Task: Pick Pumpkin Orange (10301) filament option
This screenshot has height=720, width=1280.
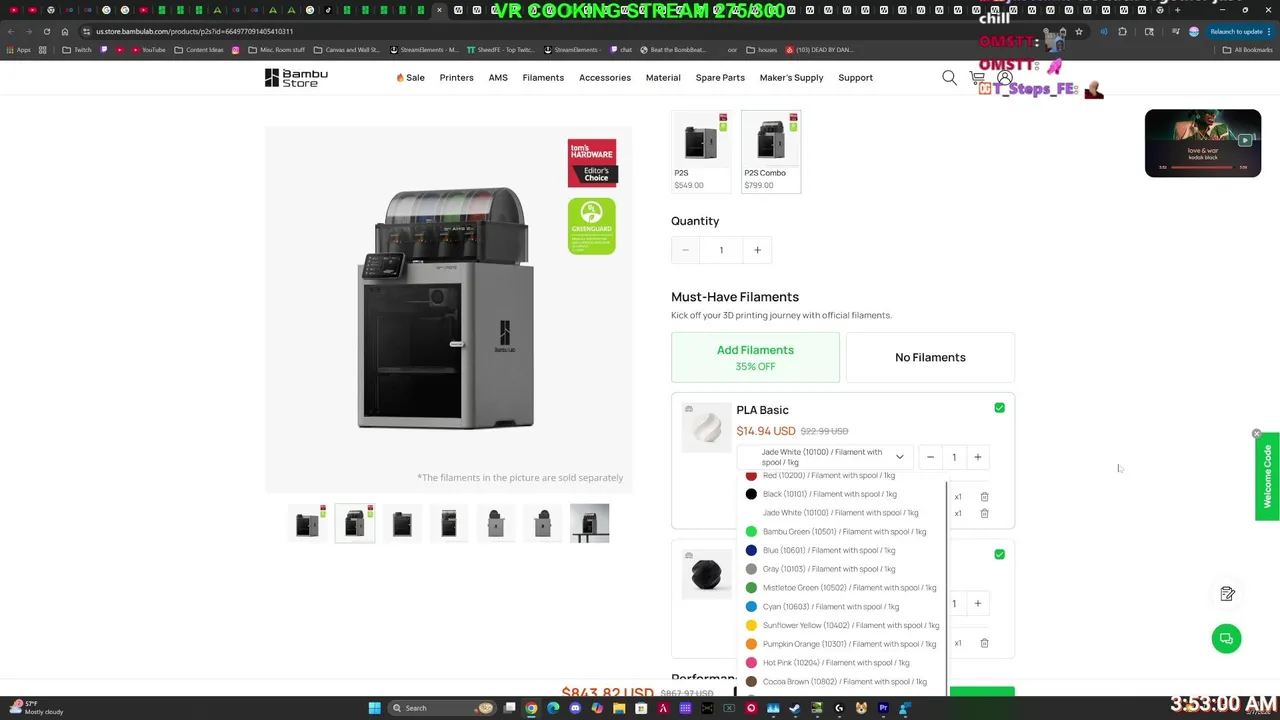Action: pos(841,644)
